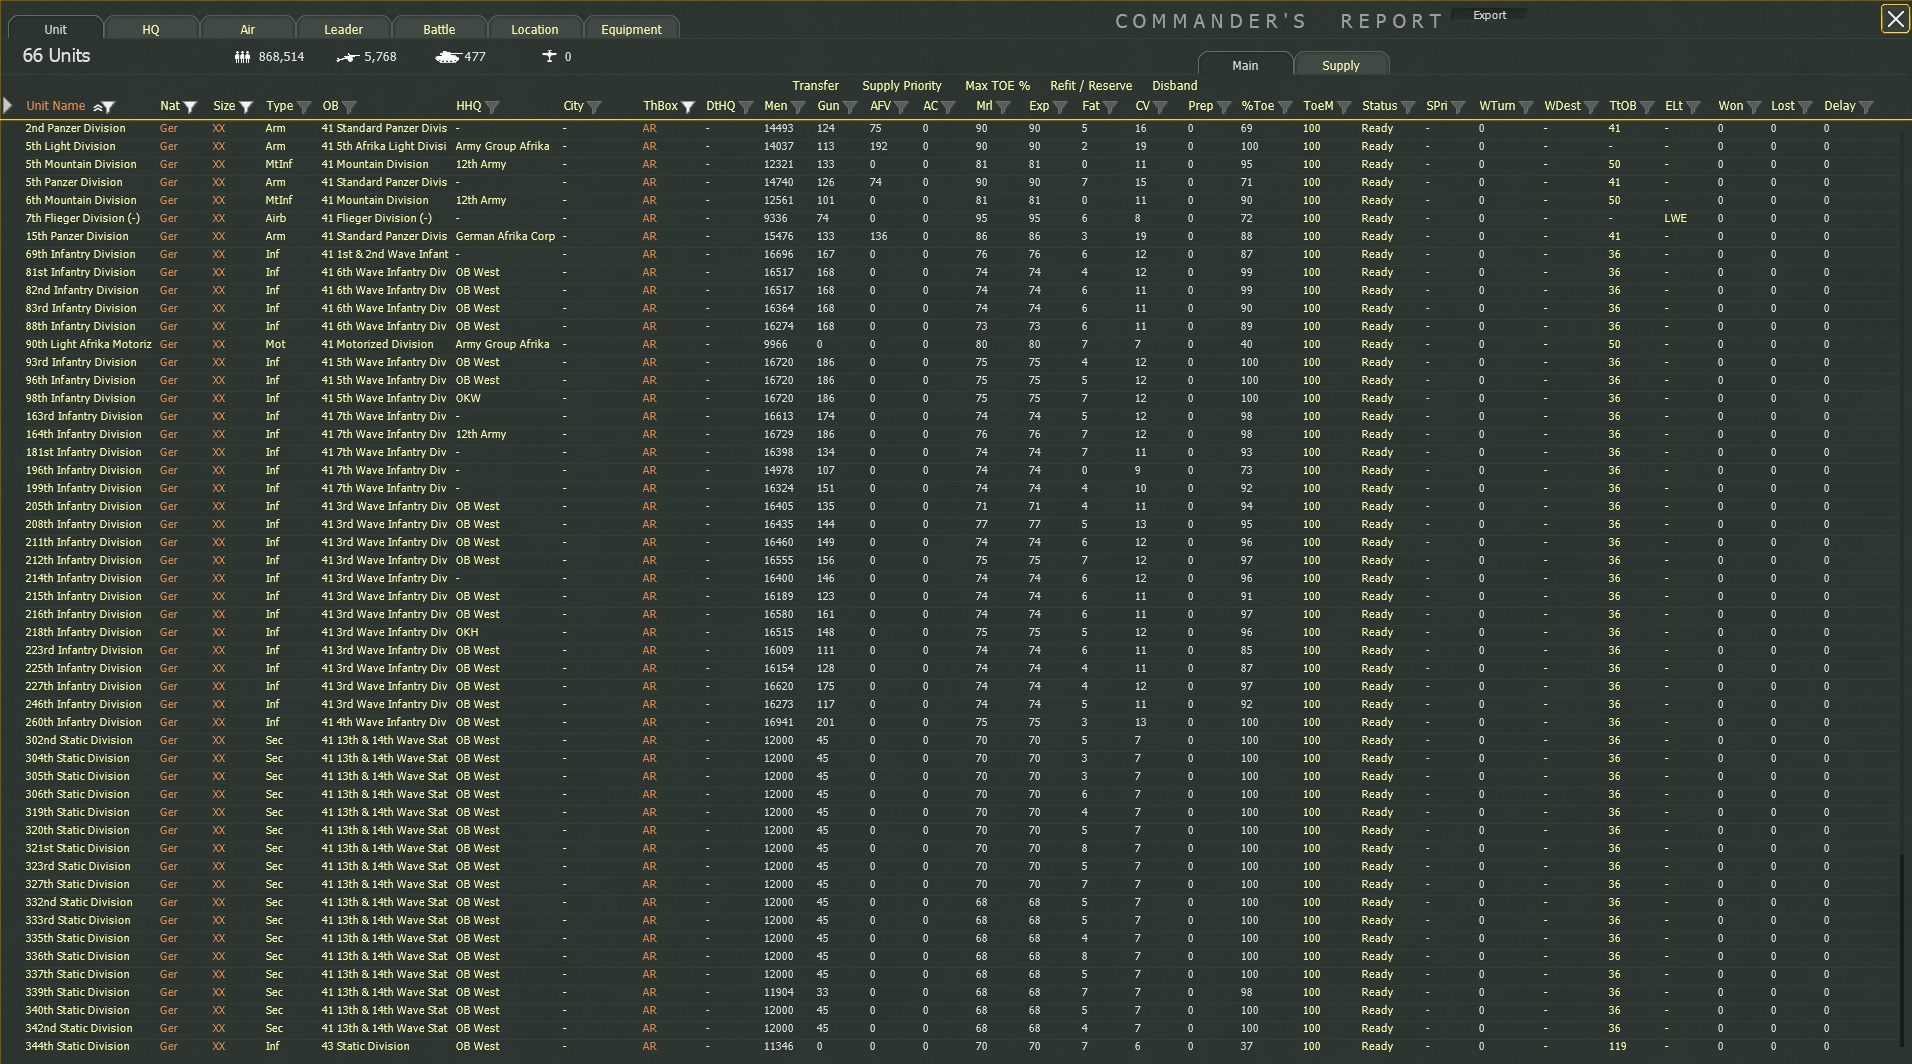
Task: Open the Men column filter funnel
Action: tap(798, 107)
